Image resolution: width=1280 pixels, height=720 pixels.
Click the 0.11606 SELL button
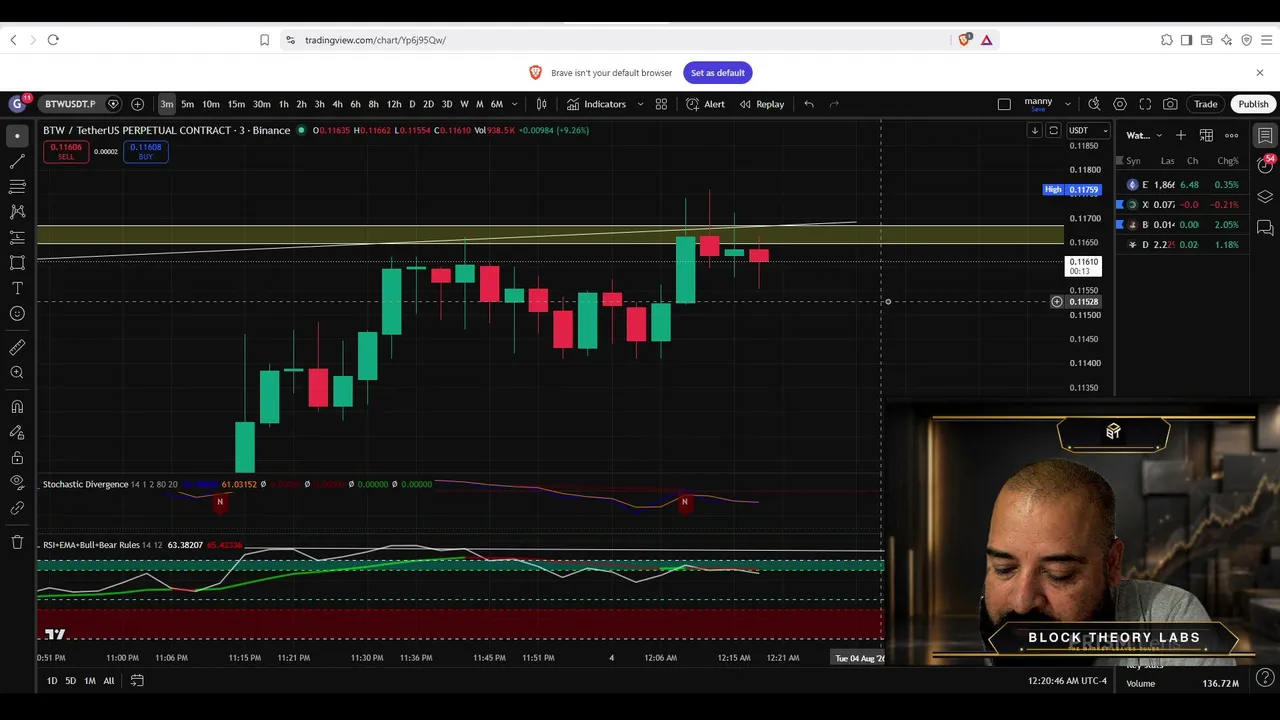tap(66, 151)
